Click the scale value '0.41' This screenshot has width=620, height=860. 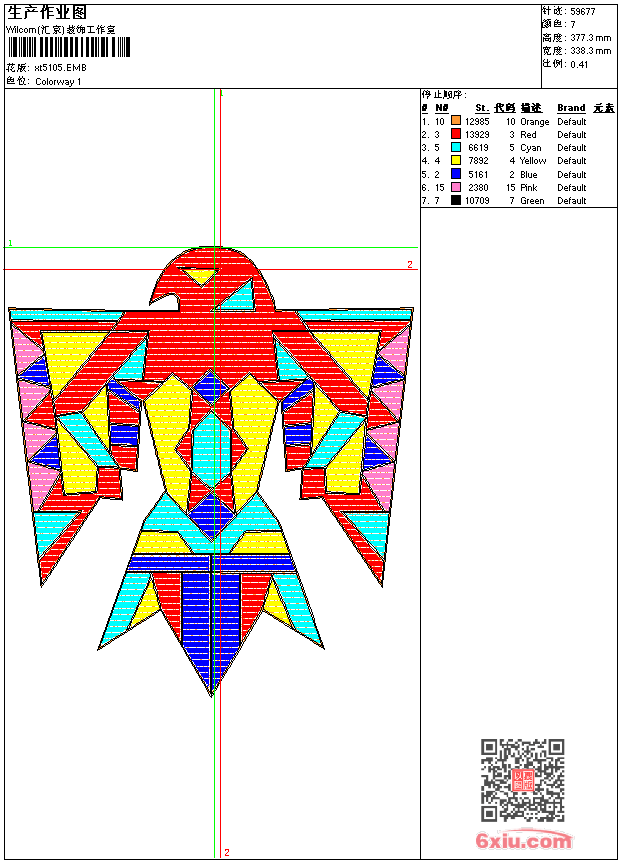tap(579, 65)
